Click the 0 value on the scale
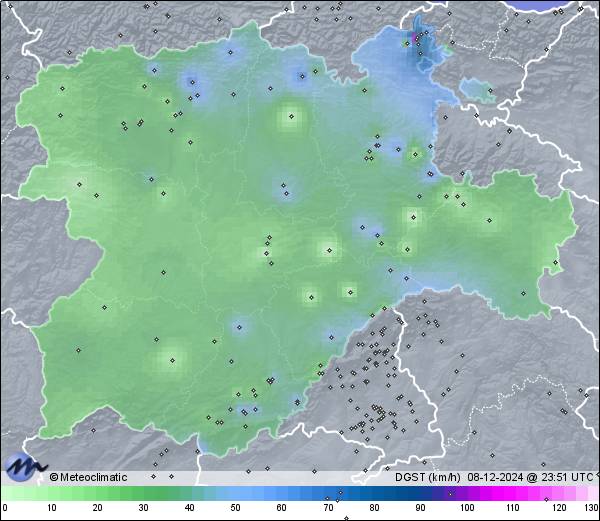The height and width of the screenshot is (521, 600). tap(5, 508)
